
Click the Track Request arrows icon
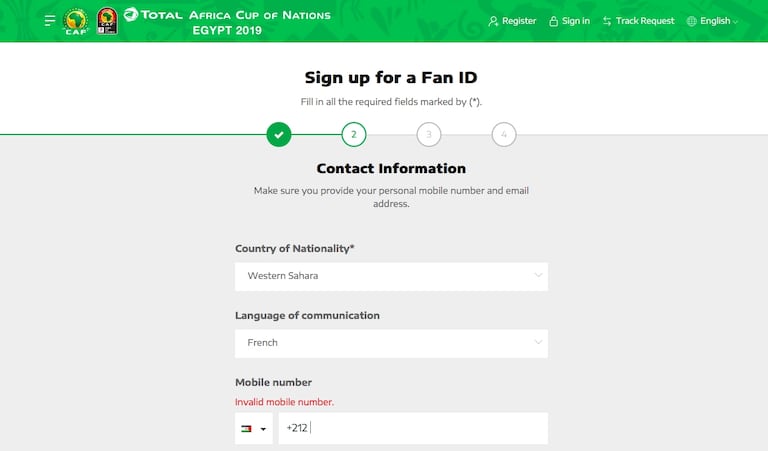[x=607, y=21]
